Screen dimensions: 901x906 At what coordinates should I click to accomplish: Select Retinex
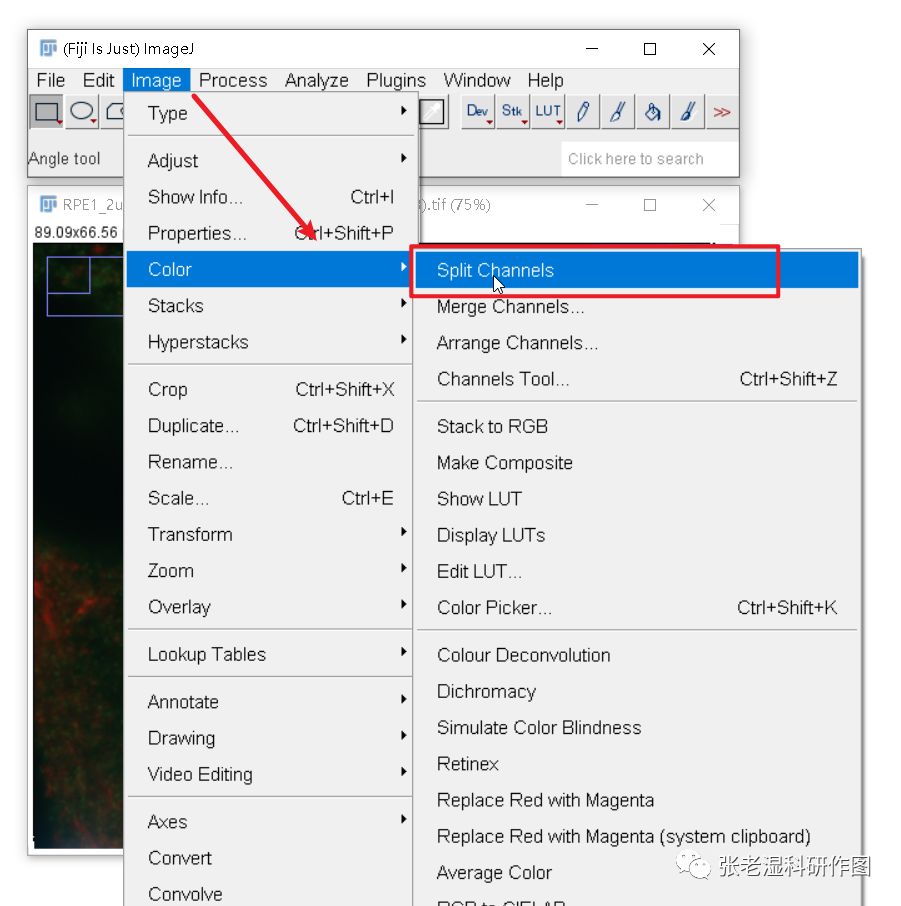click(637, 764)
